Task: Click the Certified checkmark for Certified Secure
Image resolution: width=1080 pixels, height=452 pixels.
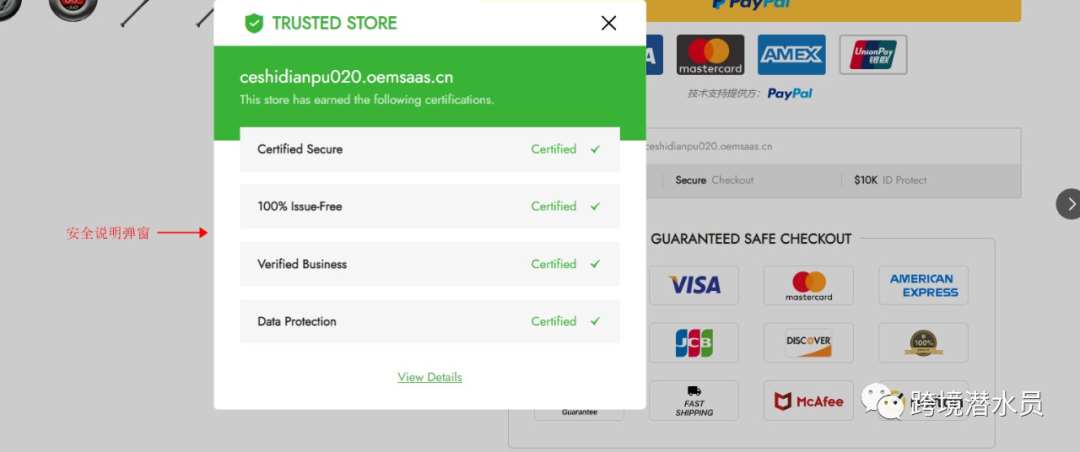Action: coord(595,149)
